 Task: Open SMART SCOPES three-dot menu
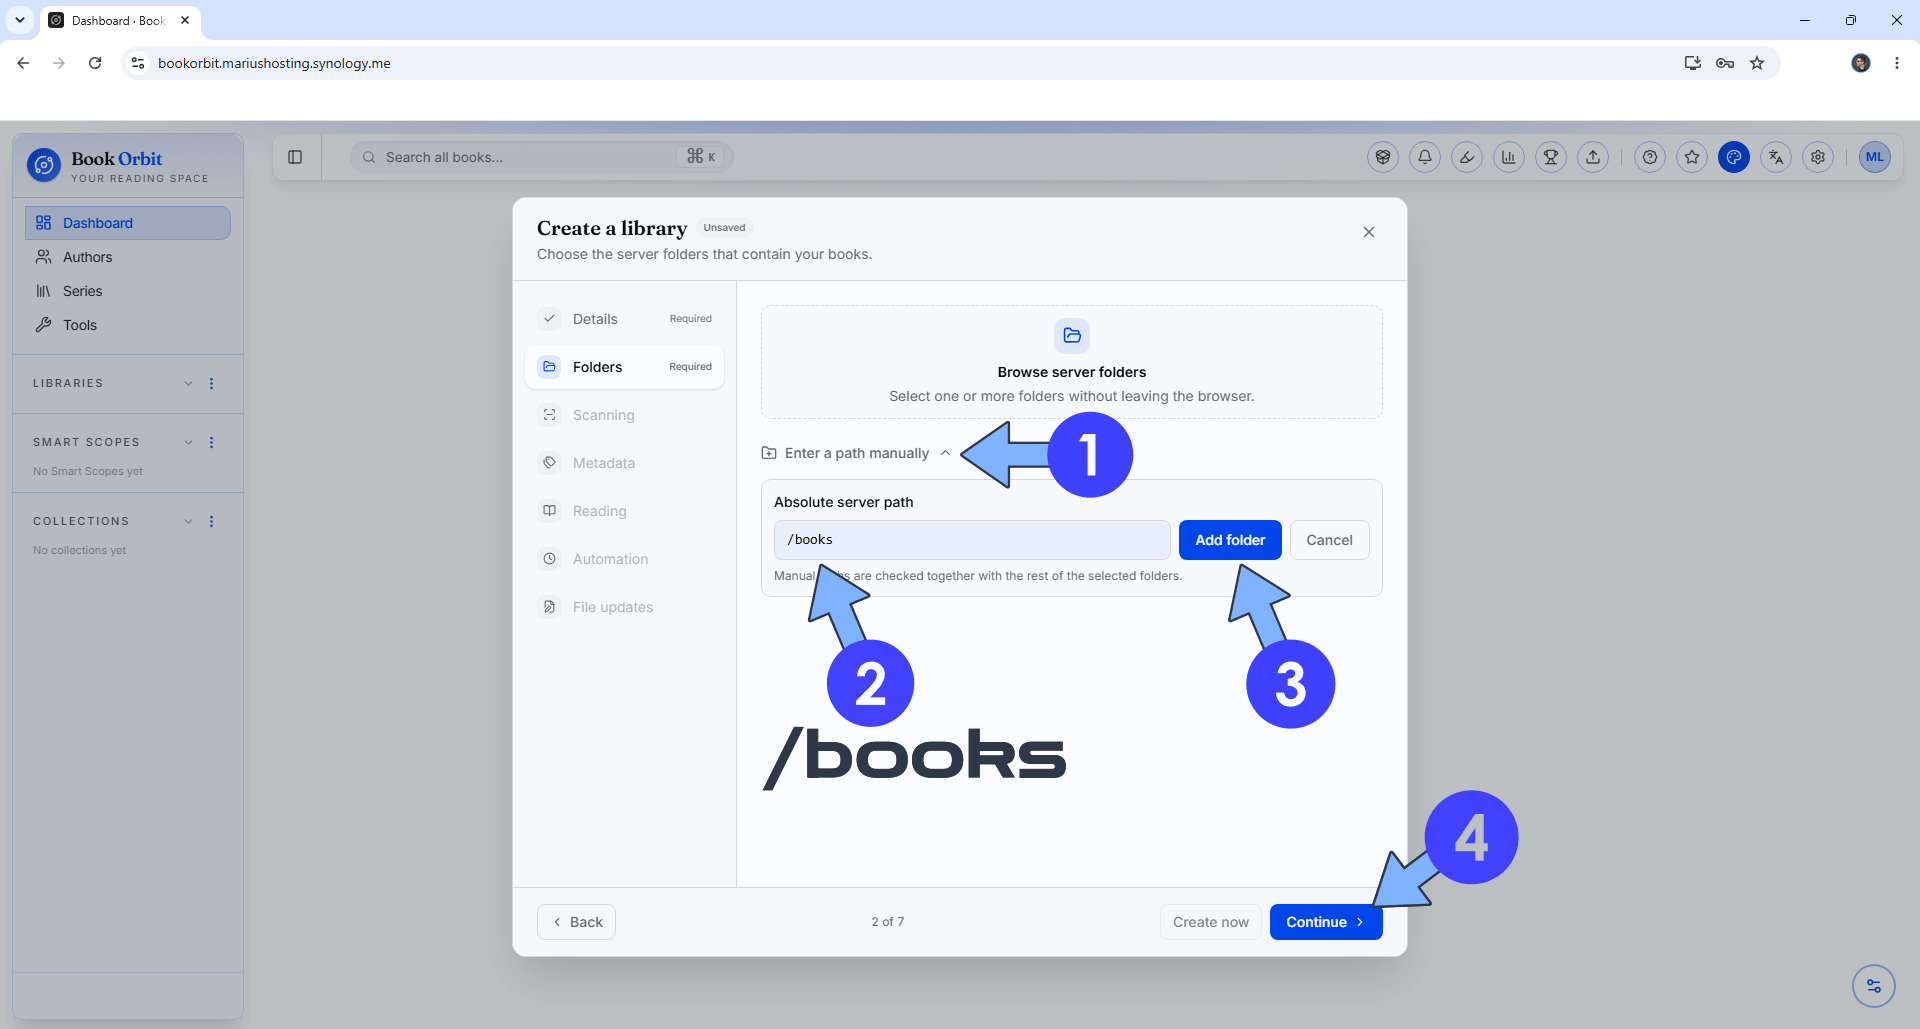pyautogui.click(x=211, y=442)
